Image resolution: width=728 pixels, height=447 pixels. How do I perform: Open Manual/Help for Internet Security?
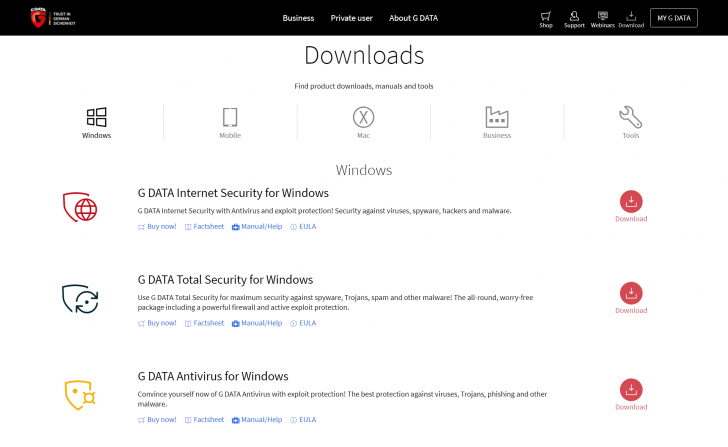(x=257, y=227)
